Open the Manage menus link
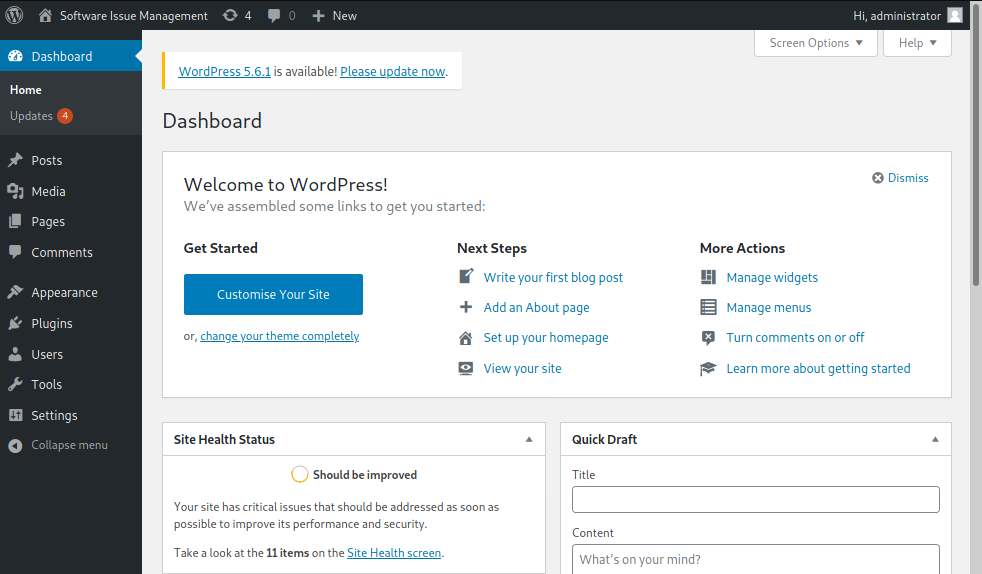The height and width of the screenshot is (574, 982). click(x=768, y=307)
